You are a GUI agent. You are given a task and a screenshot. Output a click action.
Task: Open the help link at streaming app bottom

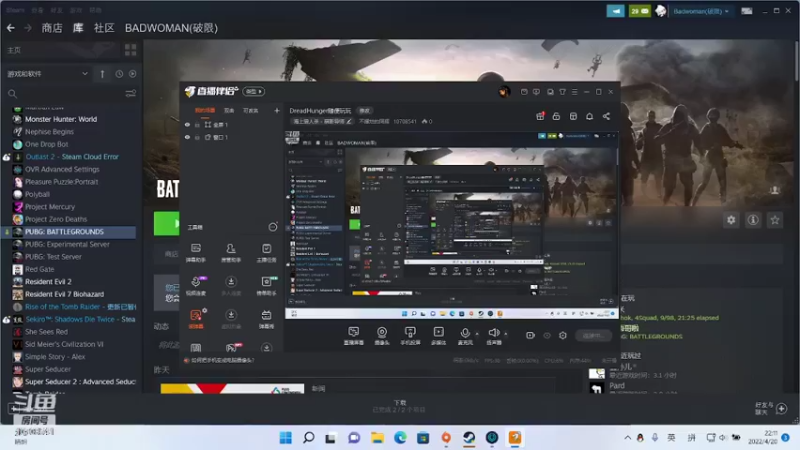tap(222, 360)
